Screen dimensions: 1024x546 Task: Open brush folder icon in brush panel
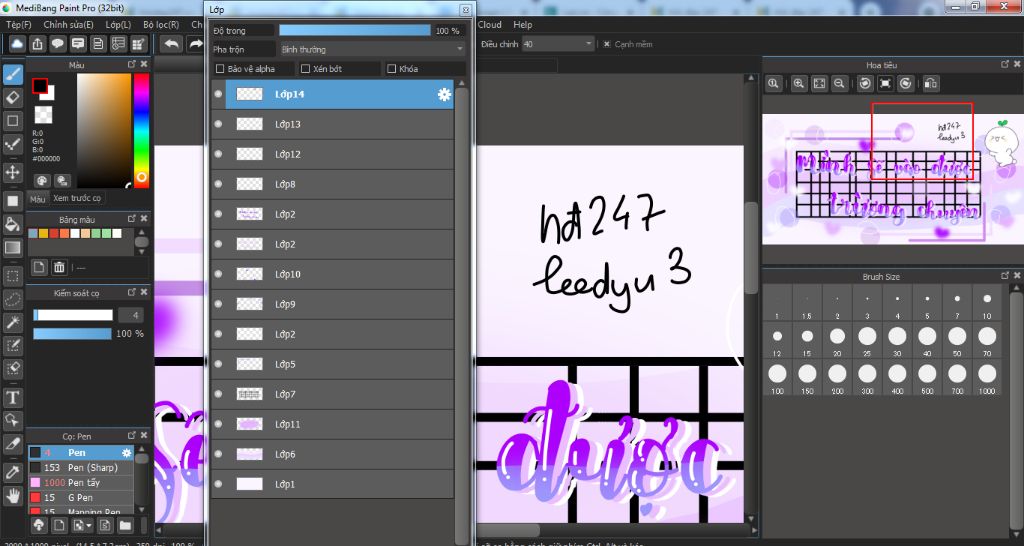tap(125, 524)
